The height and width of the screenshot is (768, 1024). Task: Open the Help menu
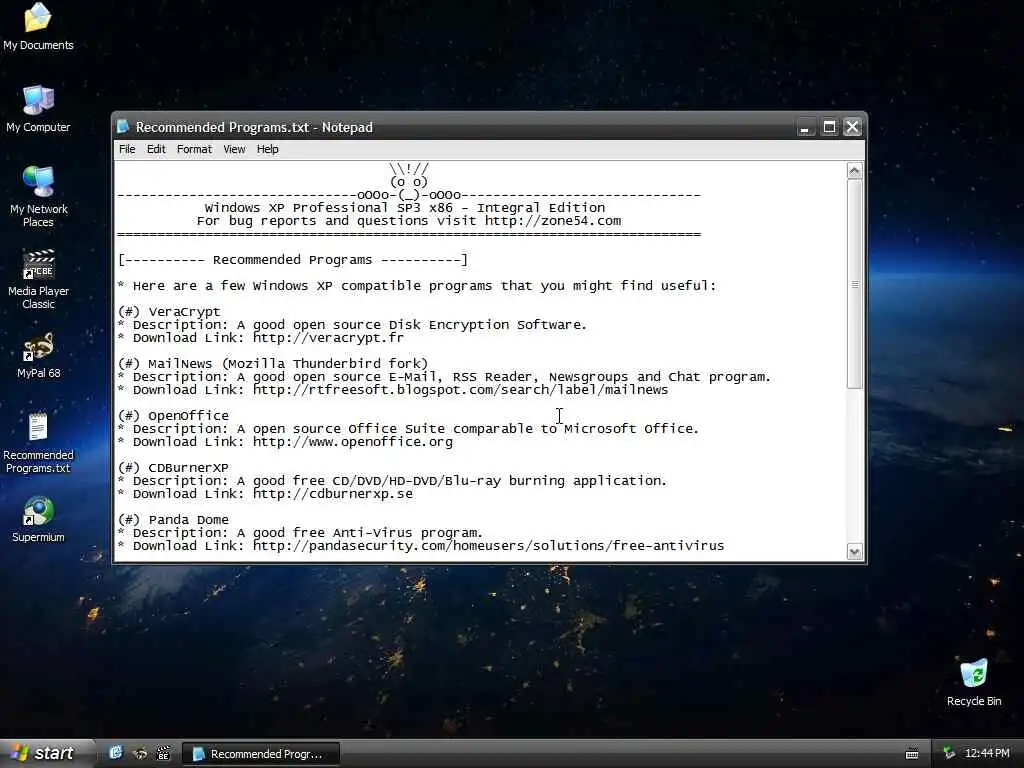267,149
